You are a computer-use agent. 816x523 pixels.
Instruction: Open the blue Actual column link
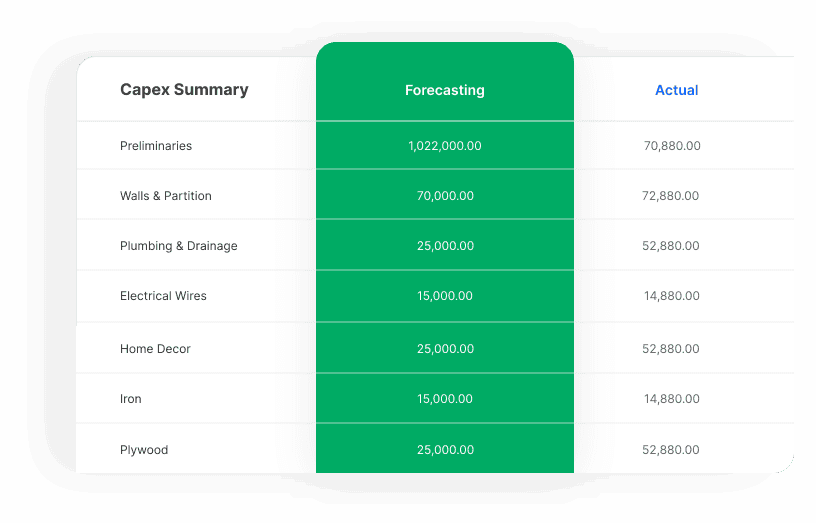676,90
